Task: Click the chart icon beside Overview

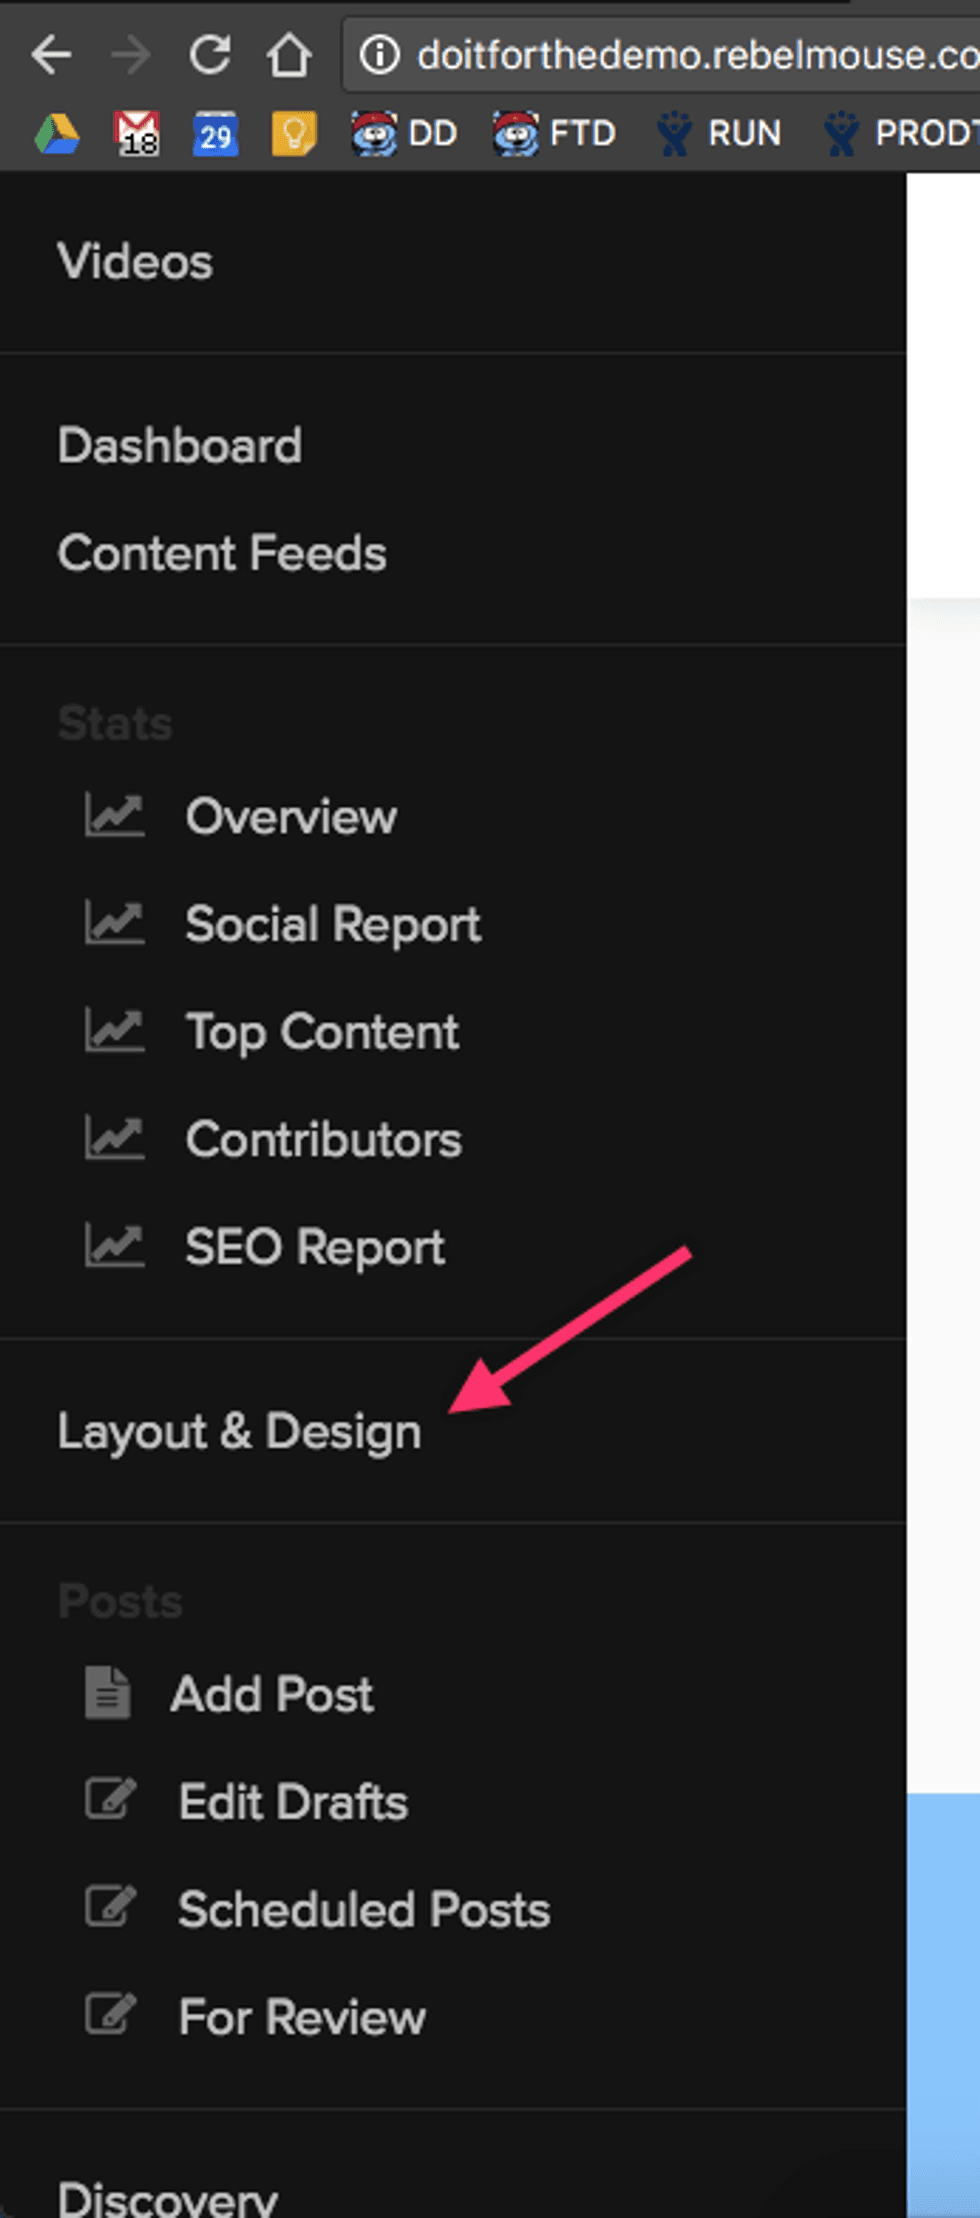Action: tap(115, 816)
